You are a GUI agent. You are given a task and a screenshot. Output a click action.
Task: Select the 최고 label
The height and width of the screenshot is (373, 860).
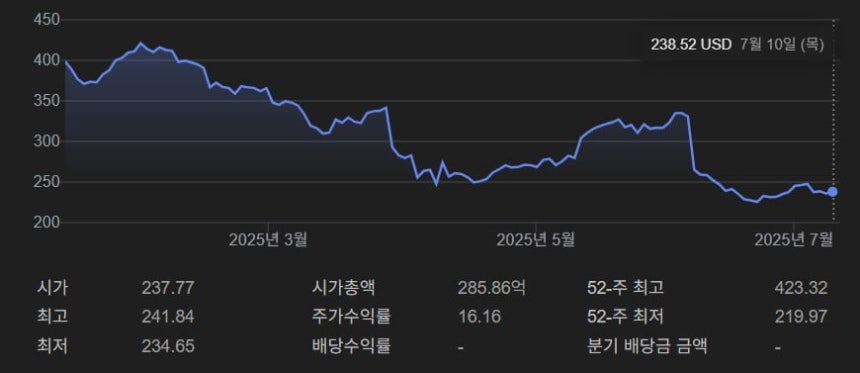[53, 317]
